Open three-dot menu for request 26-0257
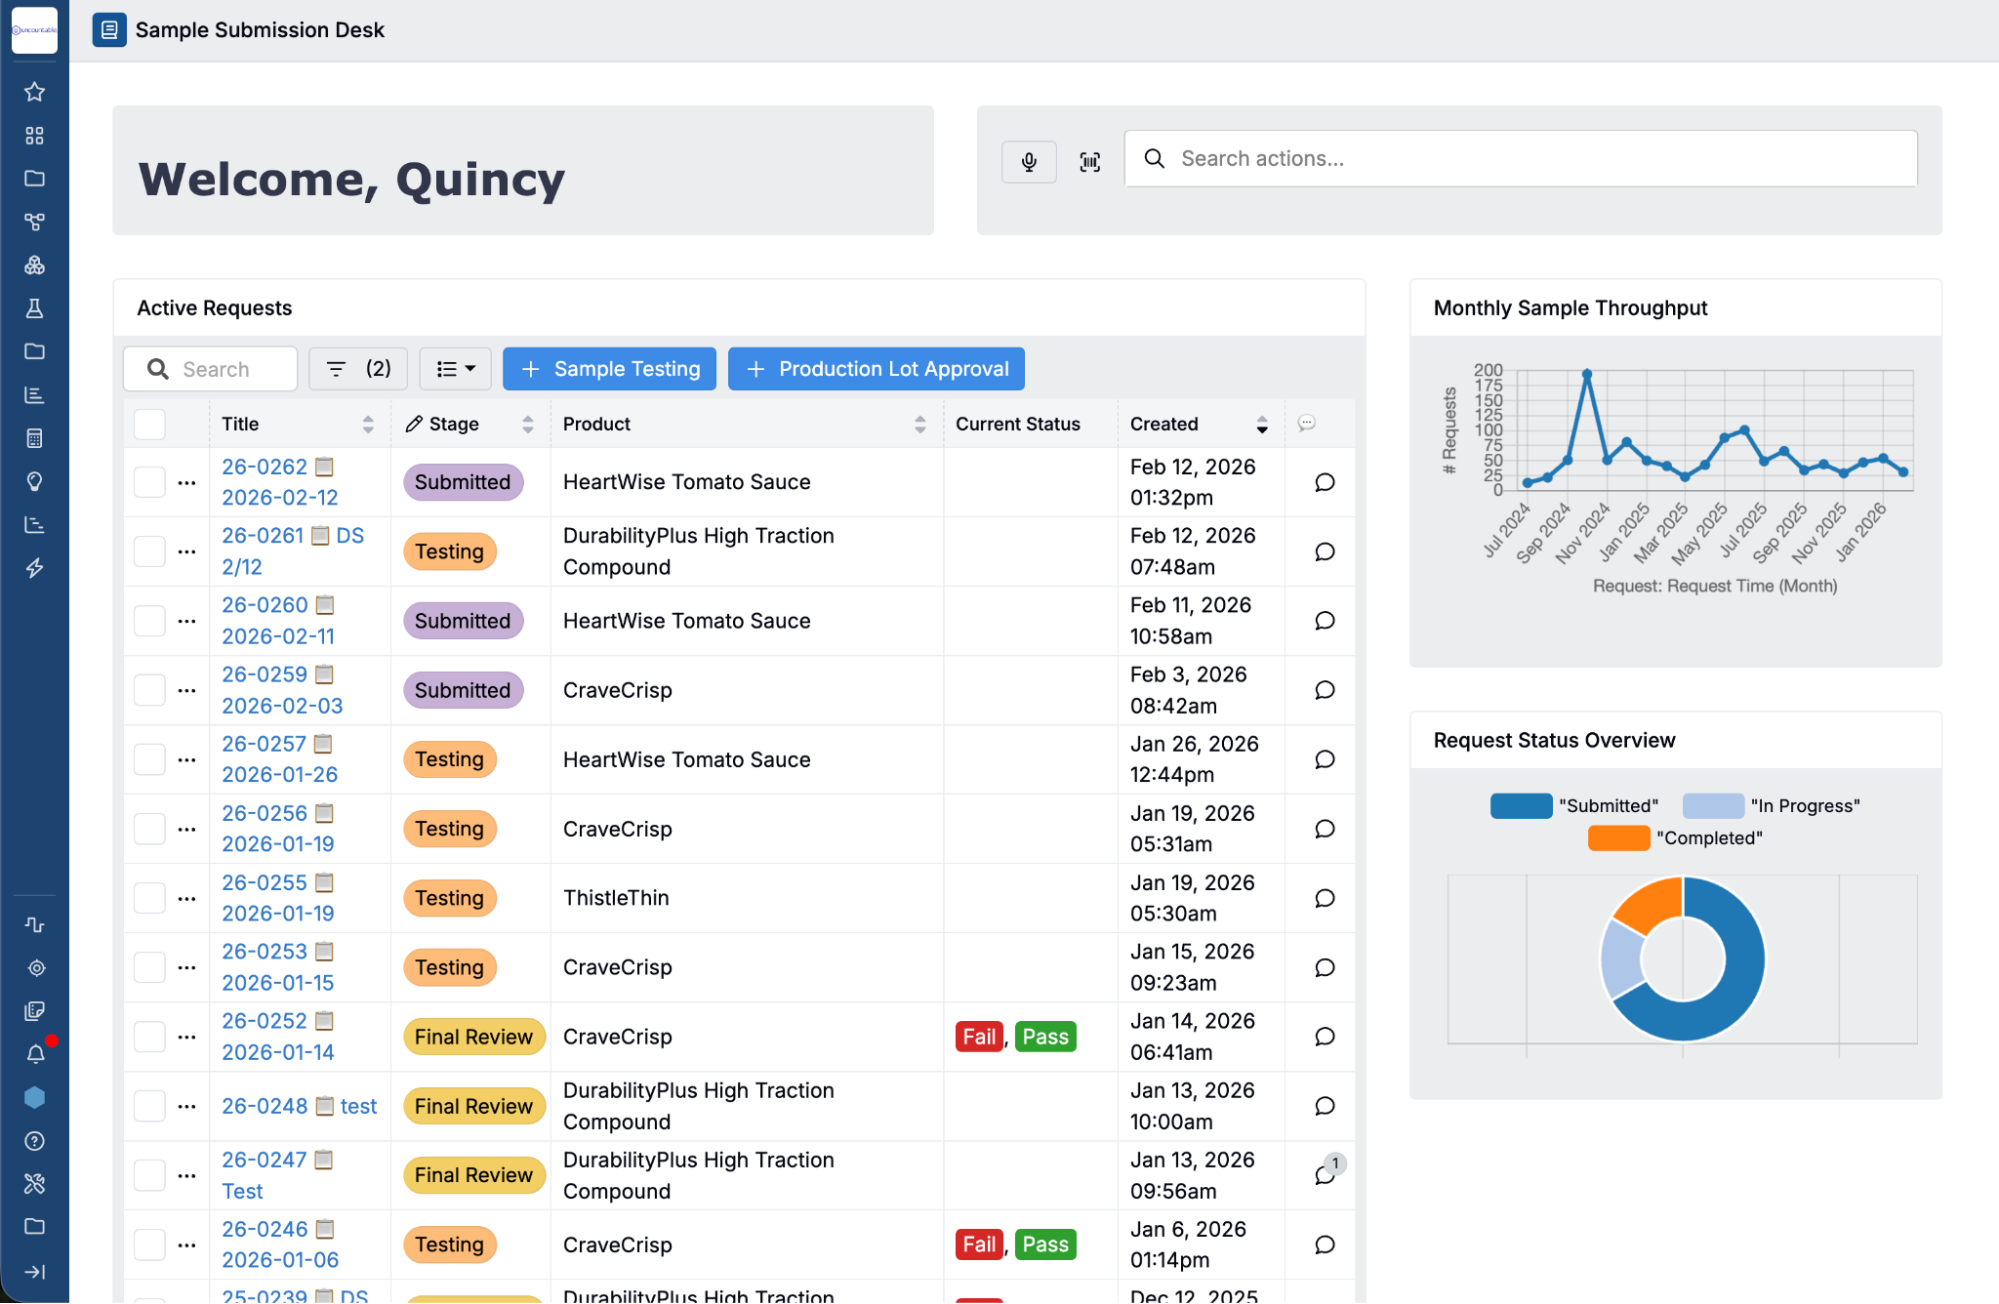This screenshot has width=1999, height=1304. pyautogui.click(x=187, y=759)
